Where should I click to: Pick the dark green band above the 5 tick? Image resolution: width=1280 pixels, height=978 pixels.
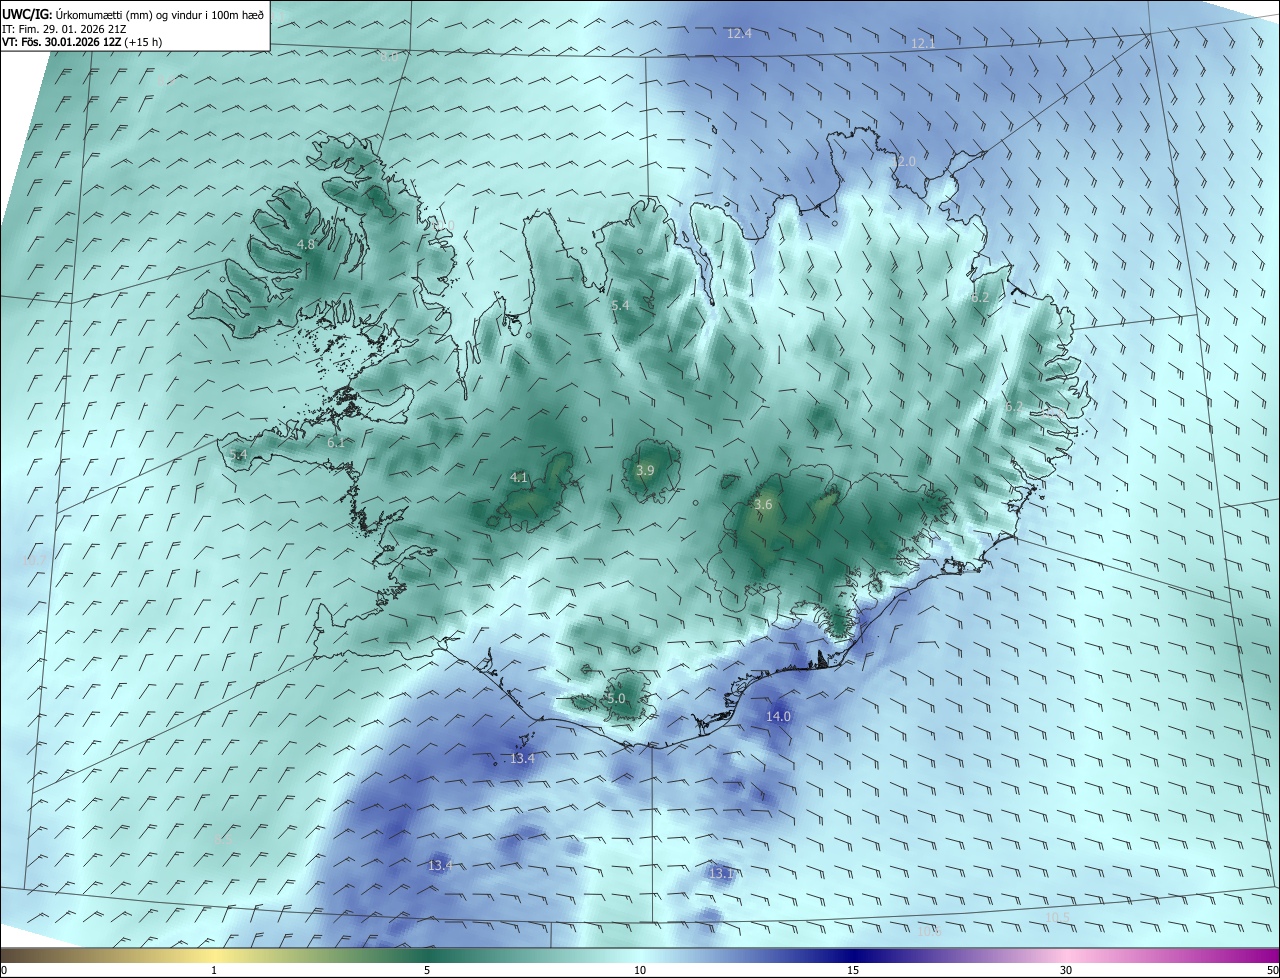click(427, 955)
